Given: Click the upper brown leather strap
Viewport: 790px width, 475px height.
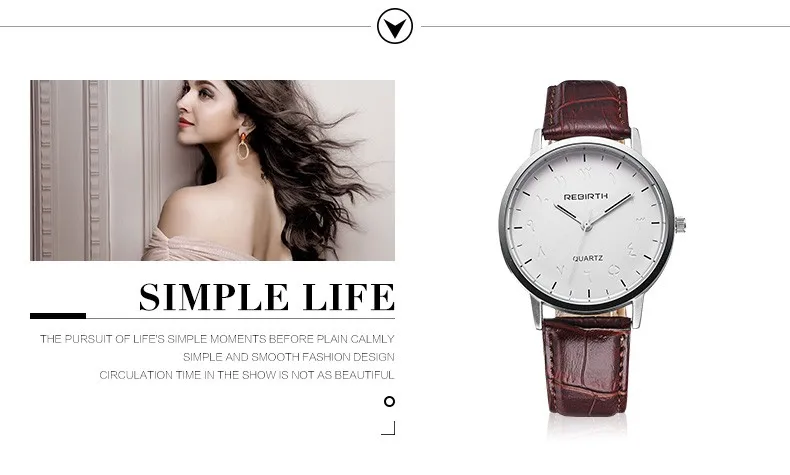Looking at the screenshot, I should pyautogui.click(x=586, y=110).
